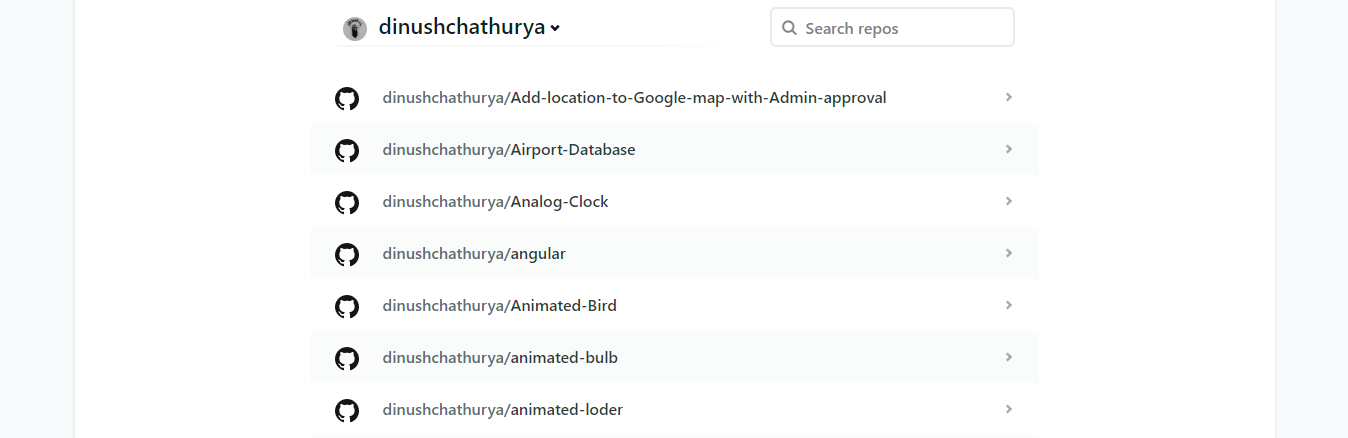Image resolution: width=1348 pixels, height=438 pixels.
Task: Click GitHub icon beside Analog-Clock
Action: coord(346,202)
